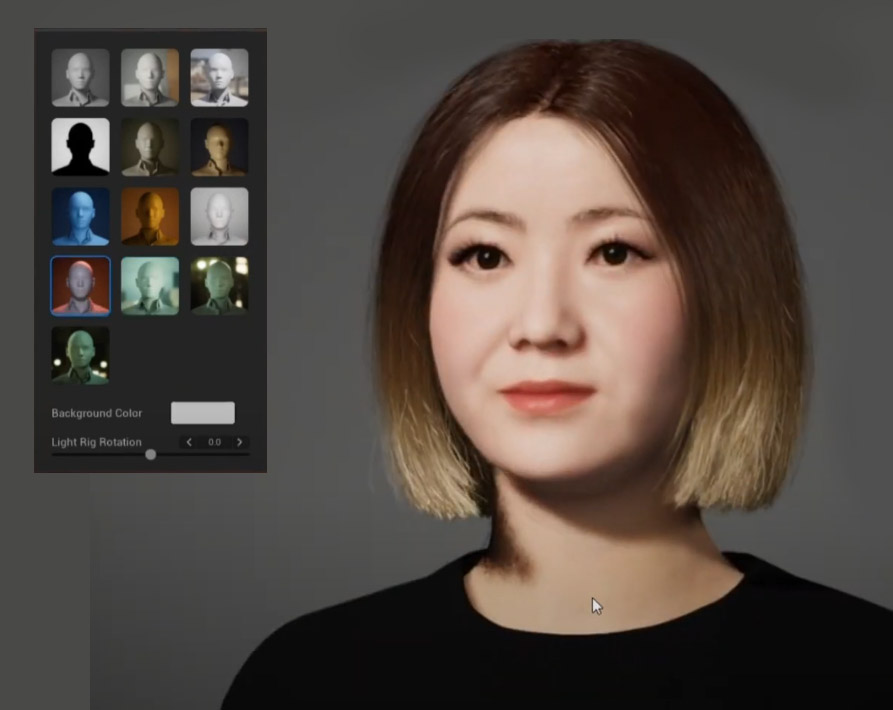
Task: Increase Light Rig Rotation with right arrow
Action: coord(239,442)
